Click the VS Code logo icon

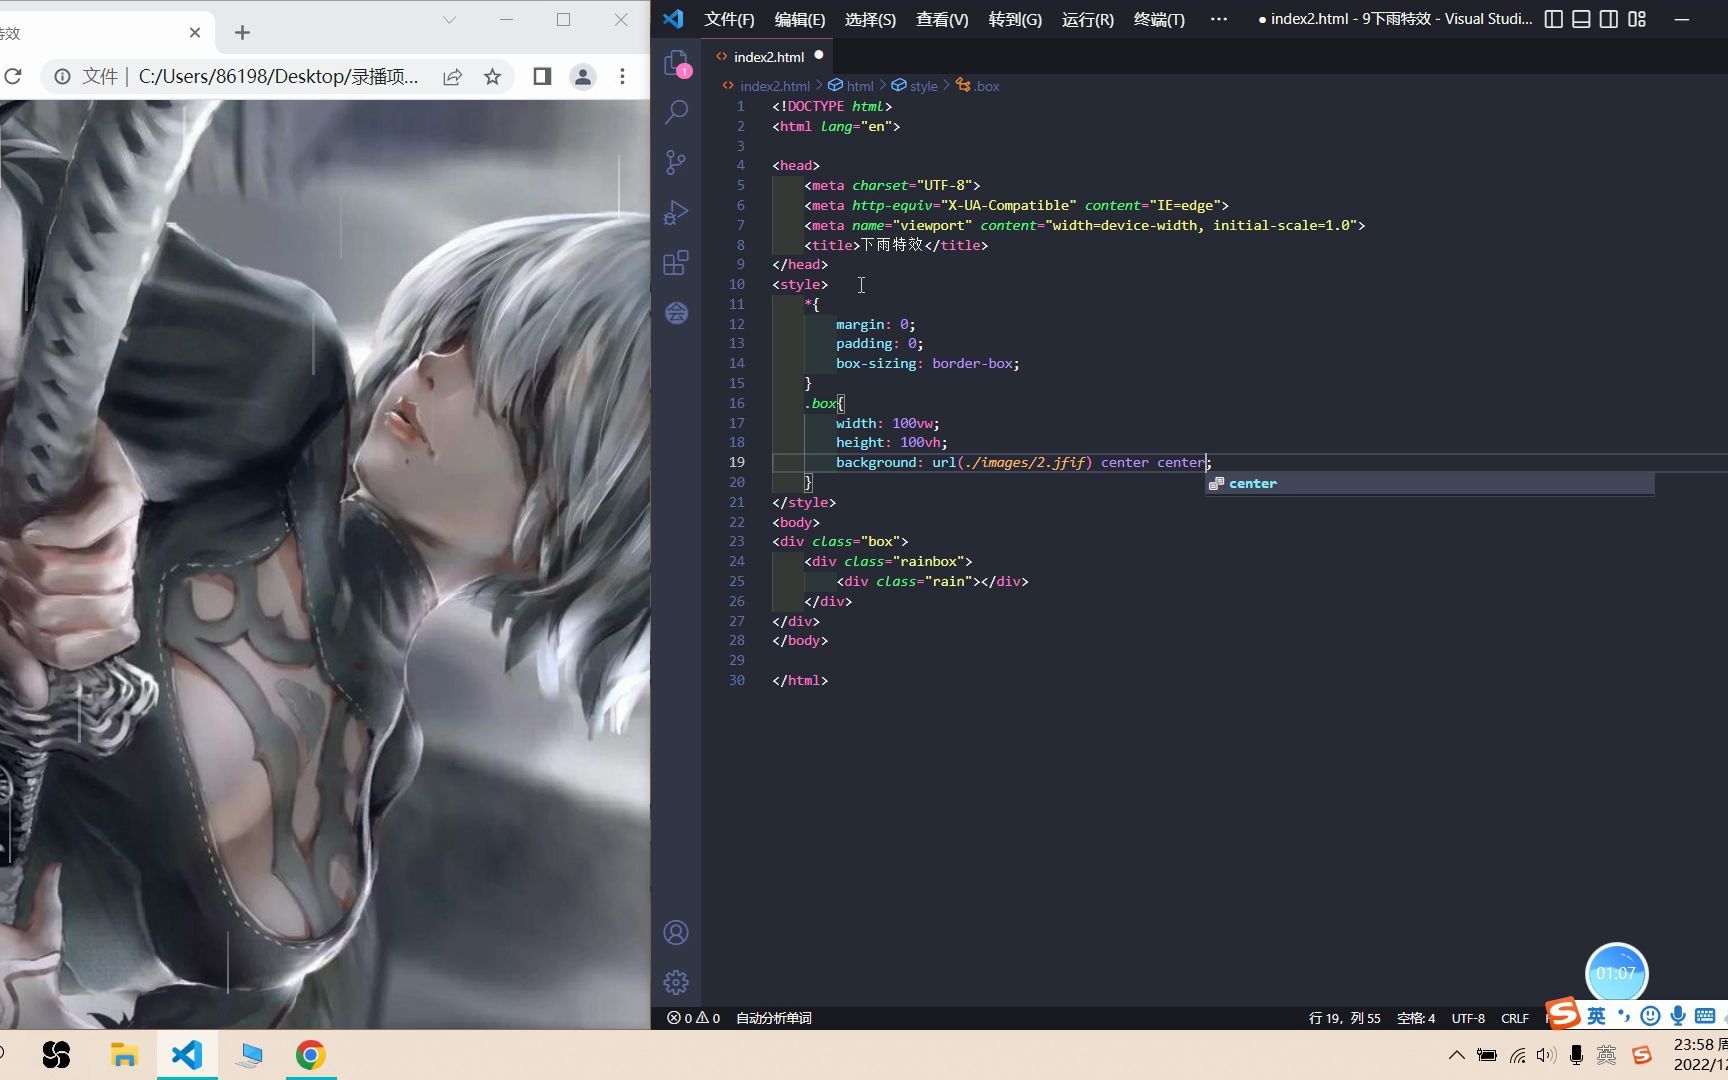(x=673, y=19)
